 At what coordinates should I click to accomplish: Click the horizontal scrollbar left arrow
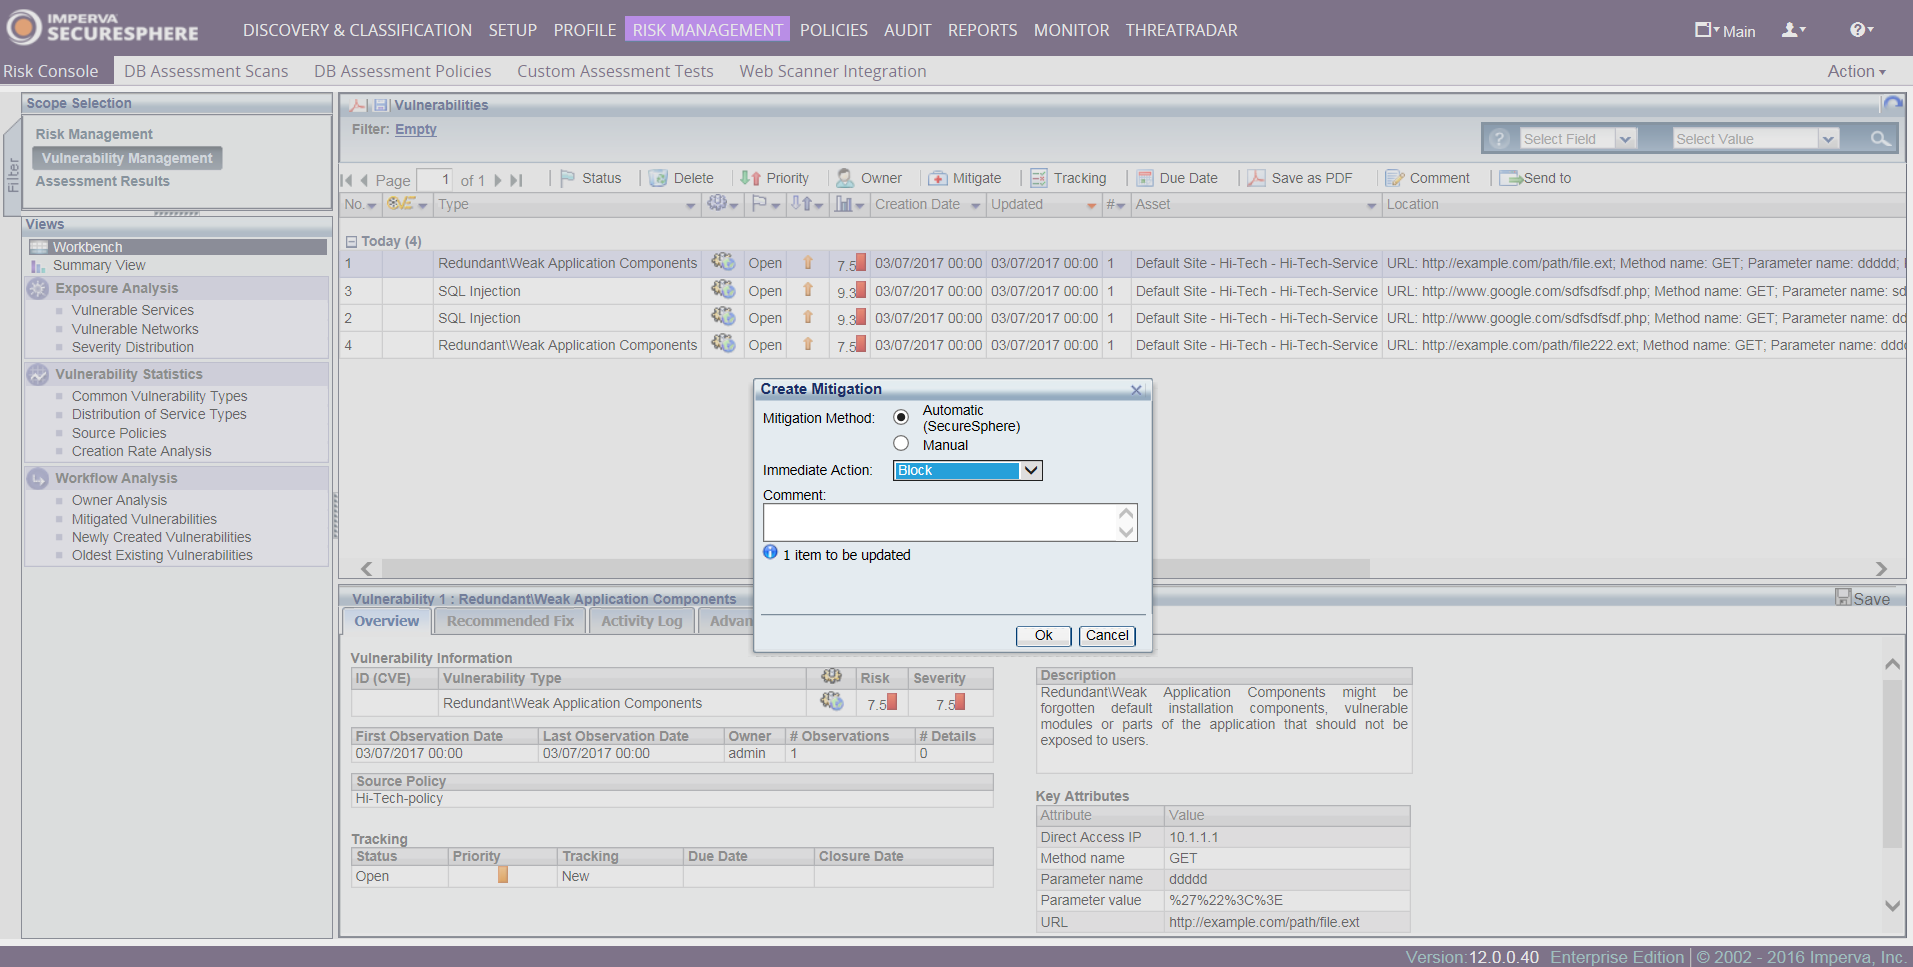pyautogui.click(x=366, y=568)
